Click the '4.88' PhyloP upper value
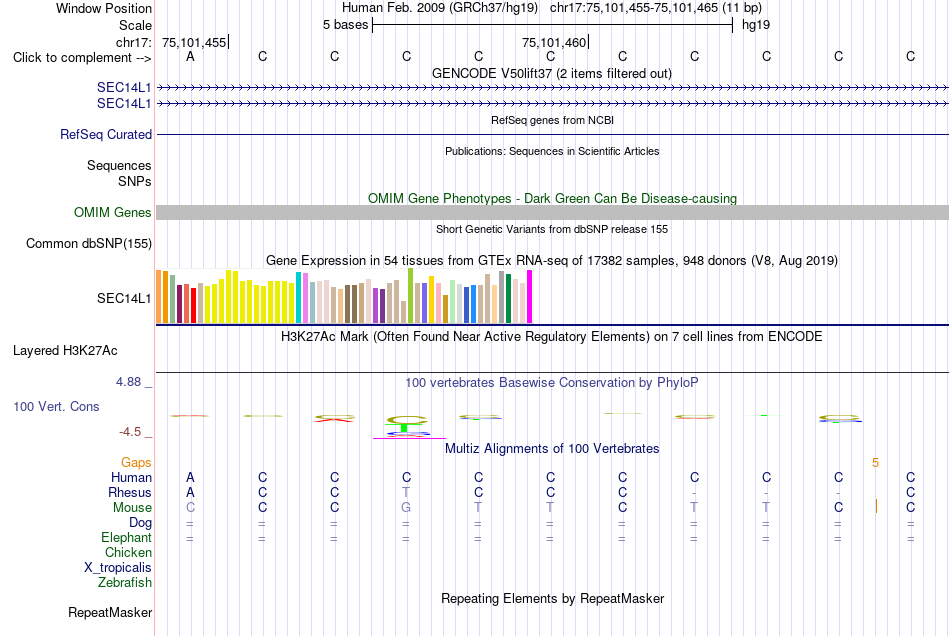Image resolution: width=950 pixels, height=636 pixels. coord(128,382)
